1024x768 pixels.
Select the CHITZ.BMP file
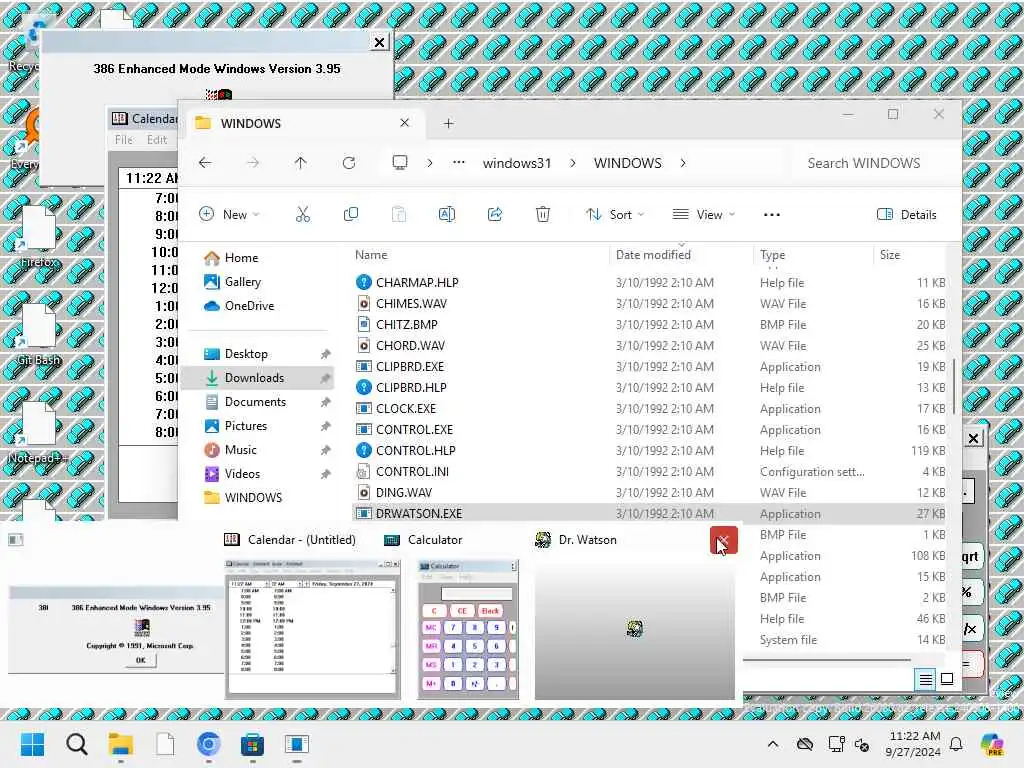pos(649,325)
